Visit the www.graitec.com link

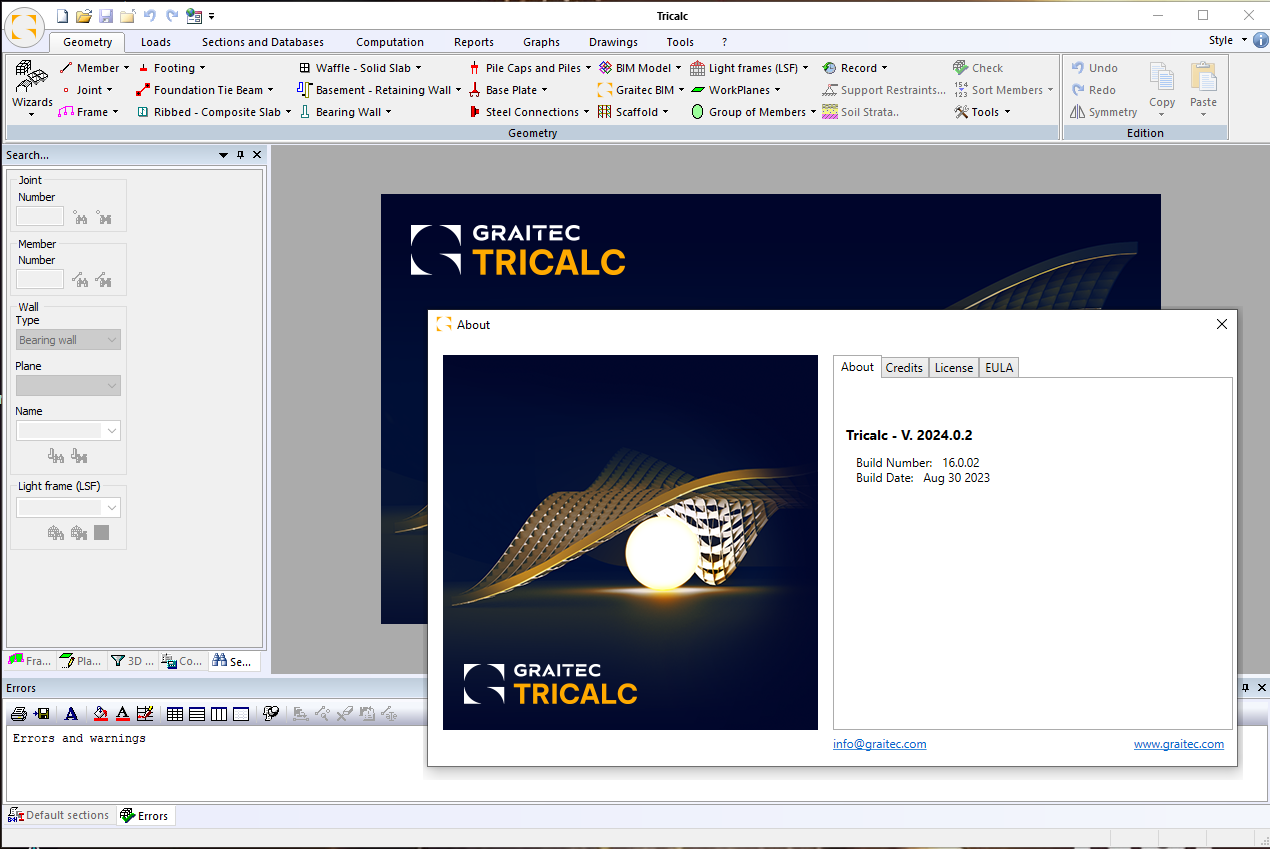pyautogui.click(x=1179, y=744)
